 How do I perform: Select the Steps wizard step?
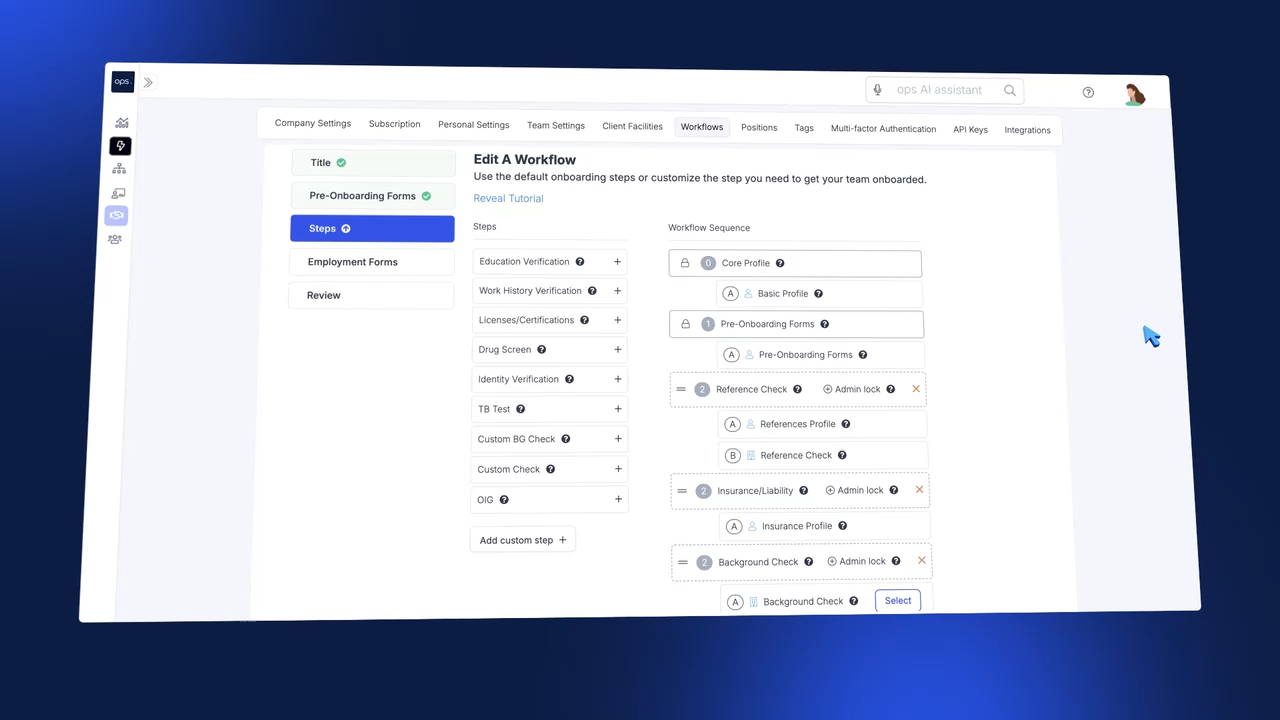coord(372,229)
